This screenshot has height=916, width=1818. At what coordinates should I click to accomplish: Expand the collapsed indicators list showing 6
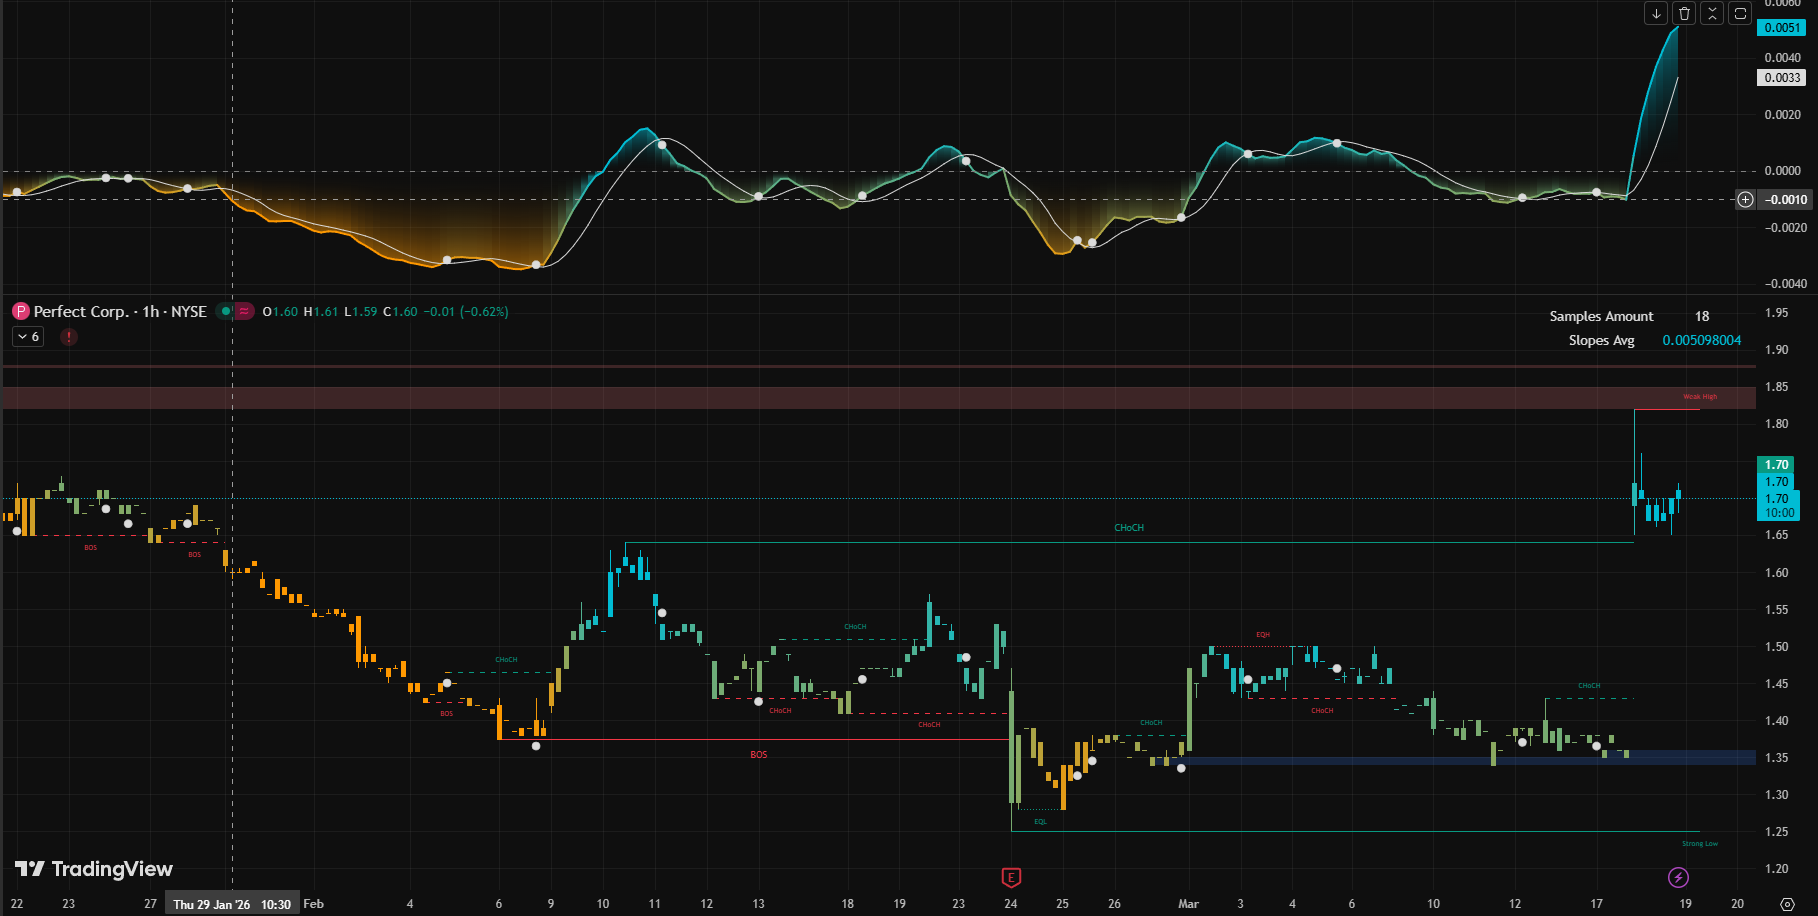28,337
